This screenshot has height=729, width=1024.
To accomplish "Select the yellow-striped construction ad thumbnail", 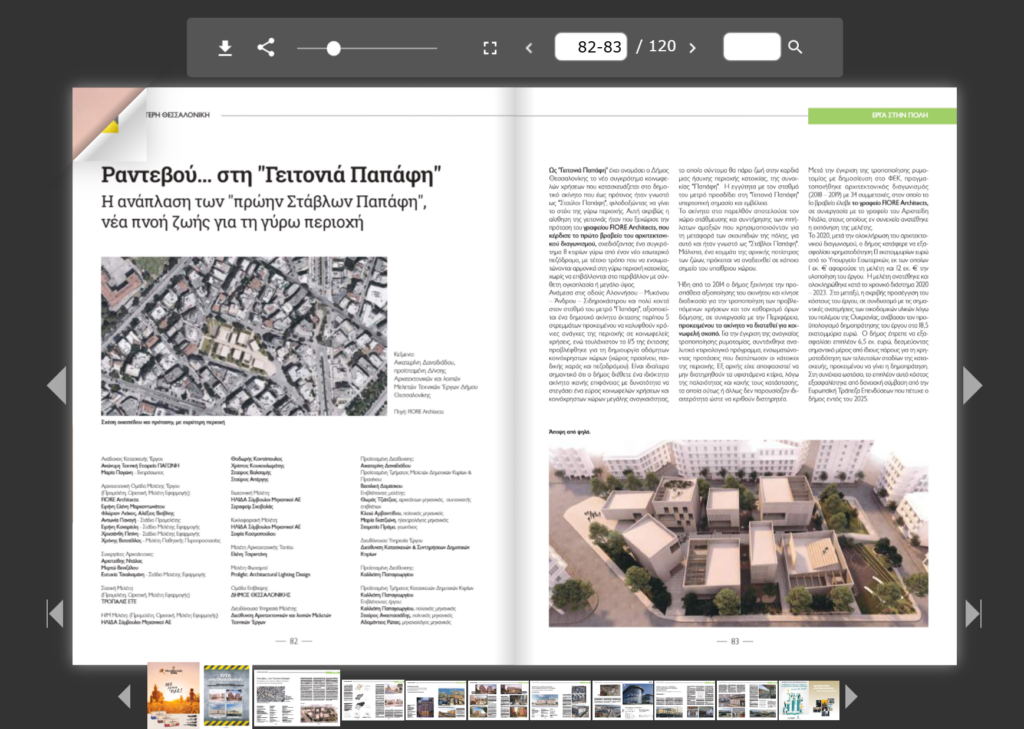I will 227,695.
